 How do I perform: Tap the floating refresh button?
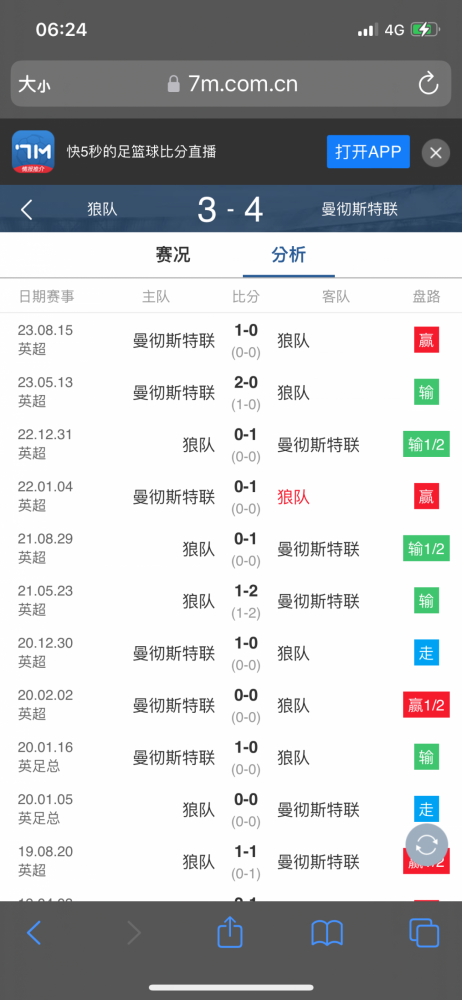click(426, 845)
